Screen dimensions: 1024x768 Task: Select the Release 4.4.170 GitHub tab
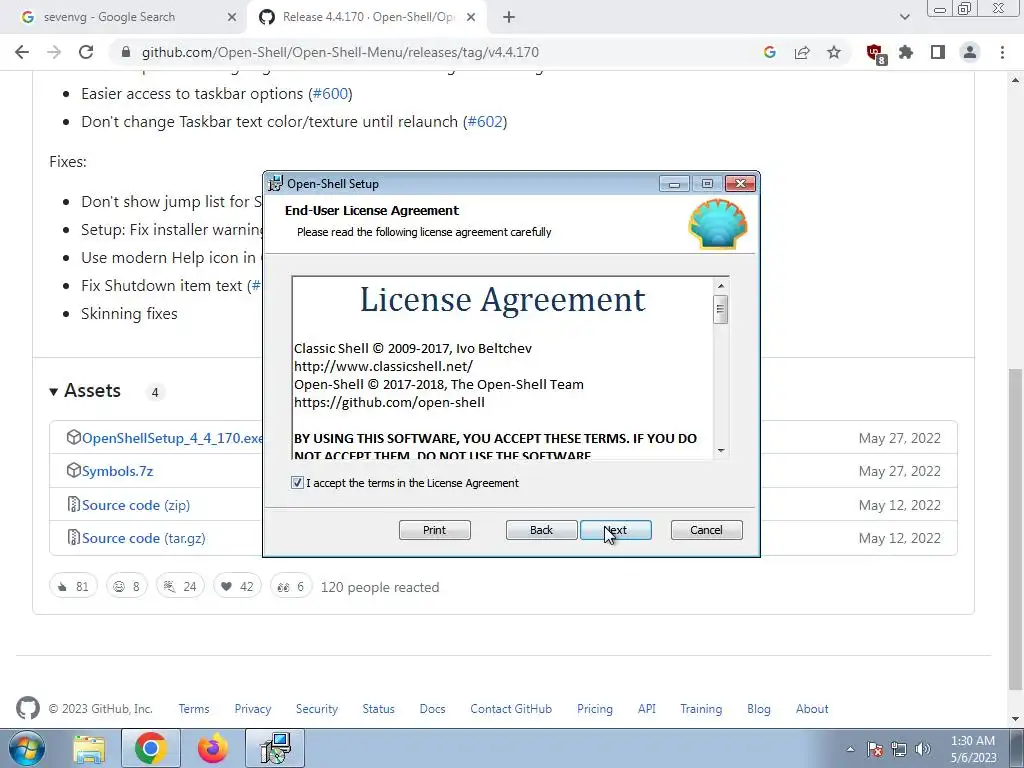point(369,17)
